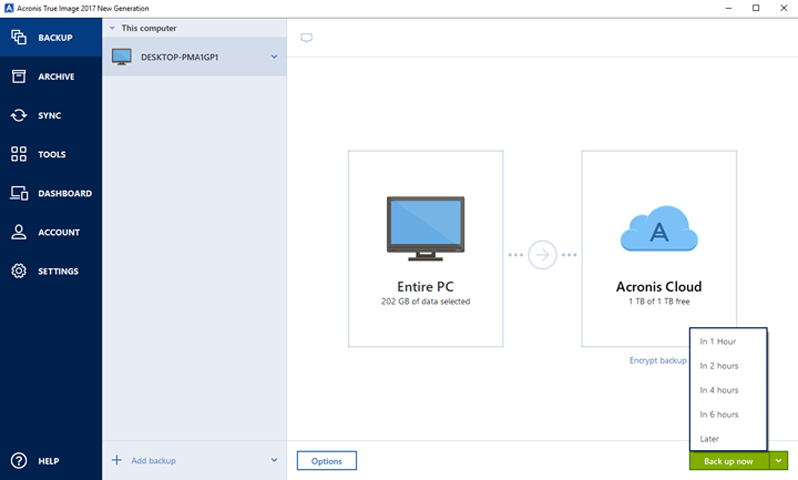The height and width of the screenshot is (480, 798).
Task: Close the Acronis True Image window
Action: coord(784,8)
